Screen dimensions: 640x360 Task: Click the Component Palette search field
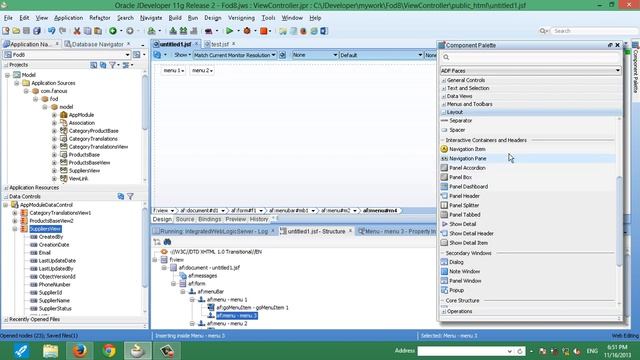(x=530, y=58)
